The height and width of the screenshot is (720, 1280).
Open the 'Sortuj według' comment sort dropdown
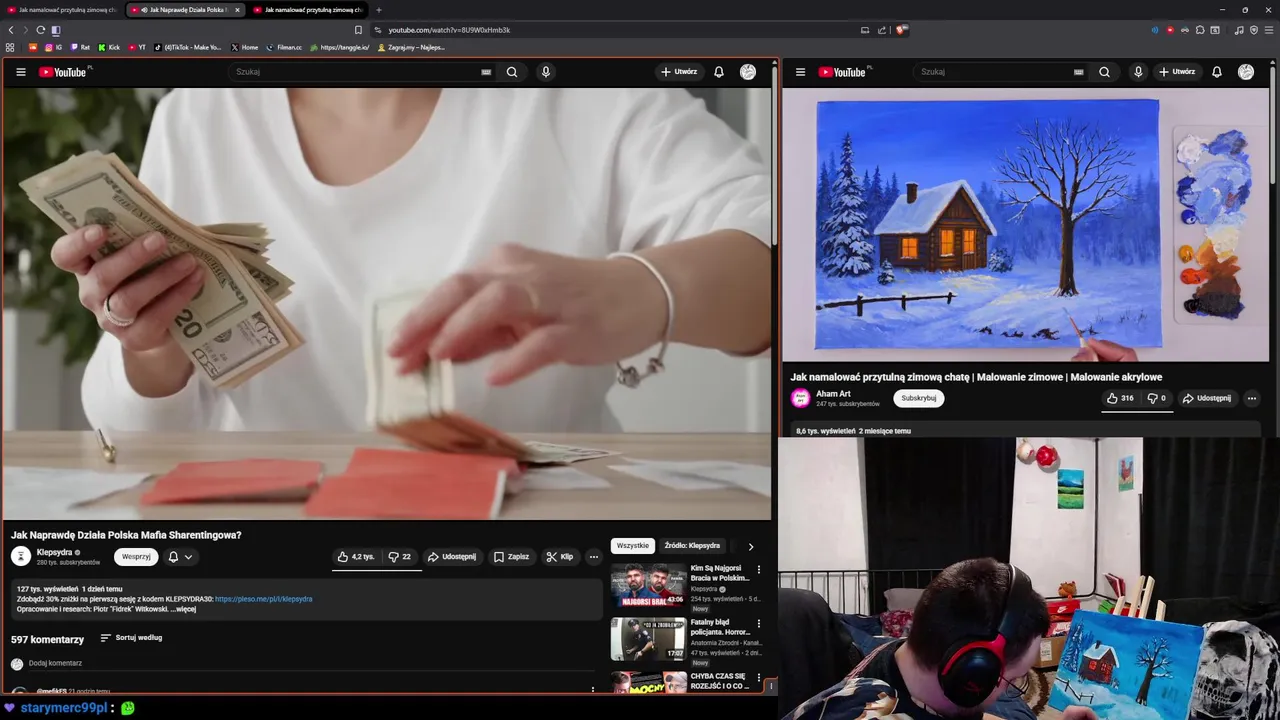click(x=131, y=638)
